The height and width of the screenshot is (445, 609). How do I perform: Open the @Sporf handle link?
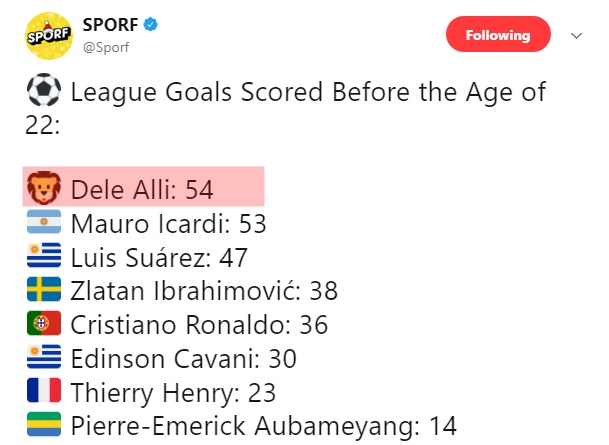(x=106, y=47)
